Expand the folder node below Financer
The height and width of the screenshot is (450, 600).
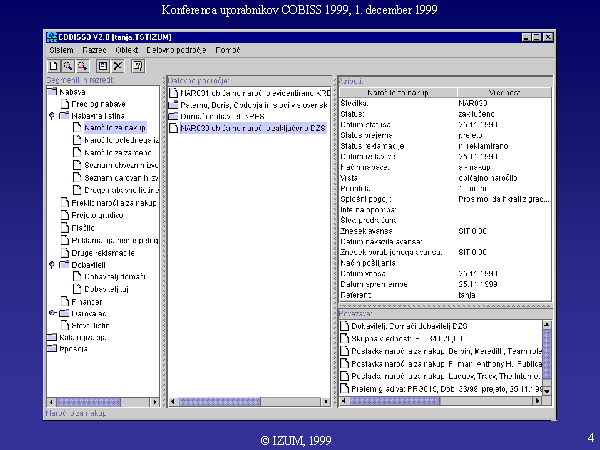[x=51, y=312]
